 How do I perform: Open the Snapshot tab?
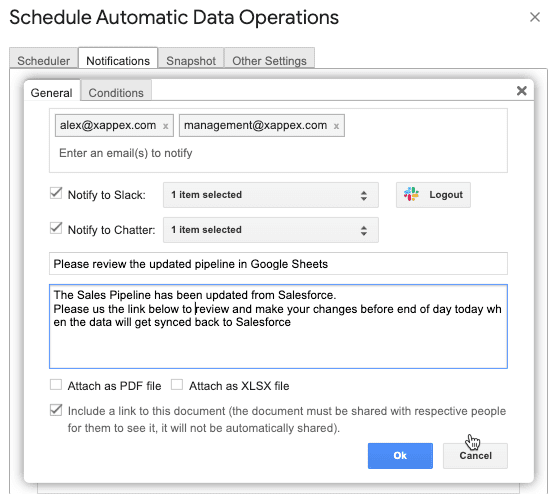(x=191, y=61)
